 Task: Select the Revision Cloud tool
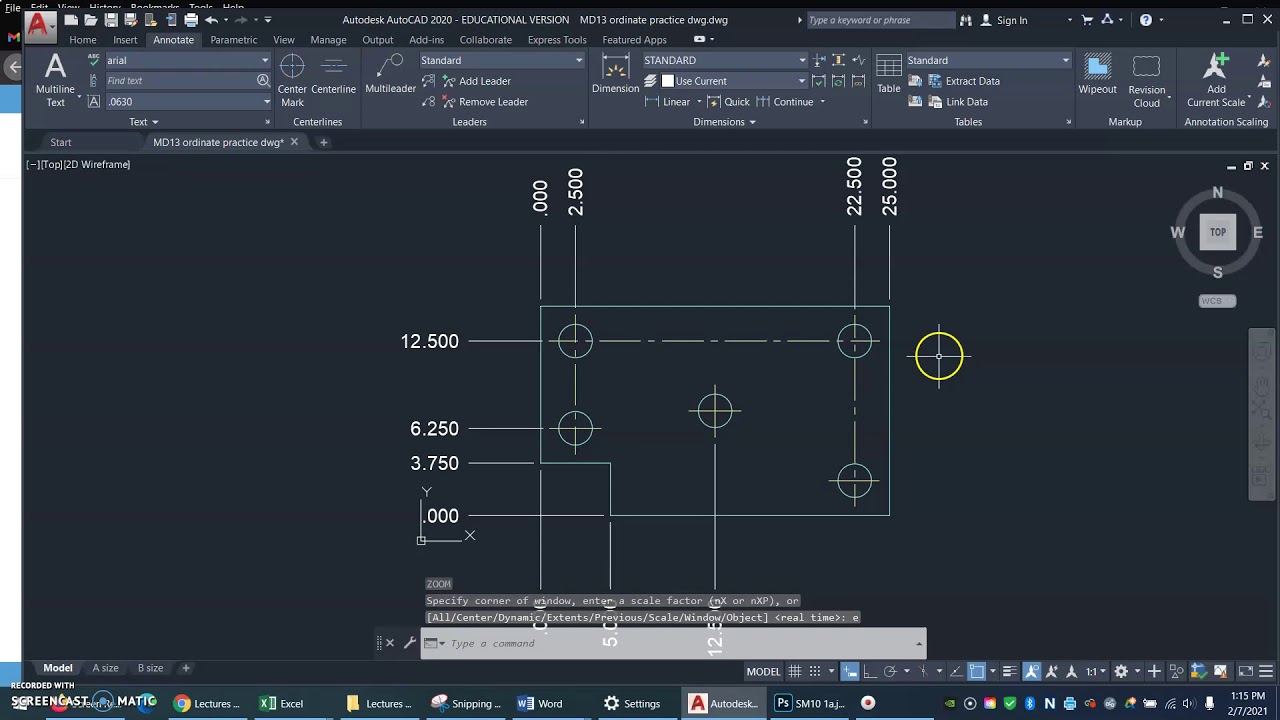[1146, 82]
